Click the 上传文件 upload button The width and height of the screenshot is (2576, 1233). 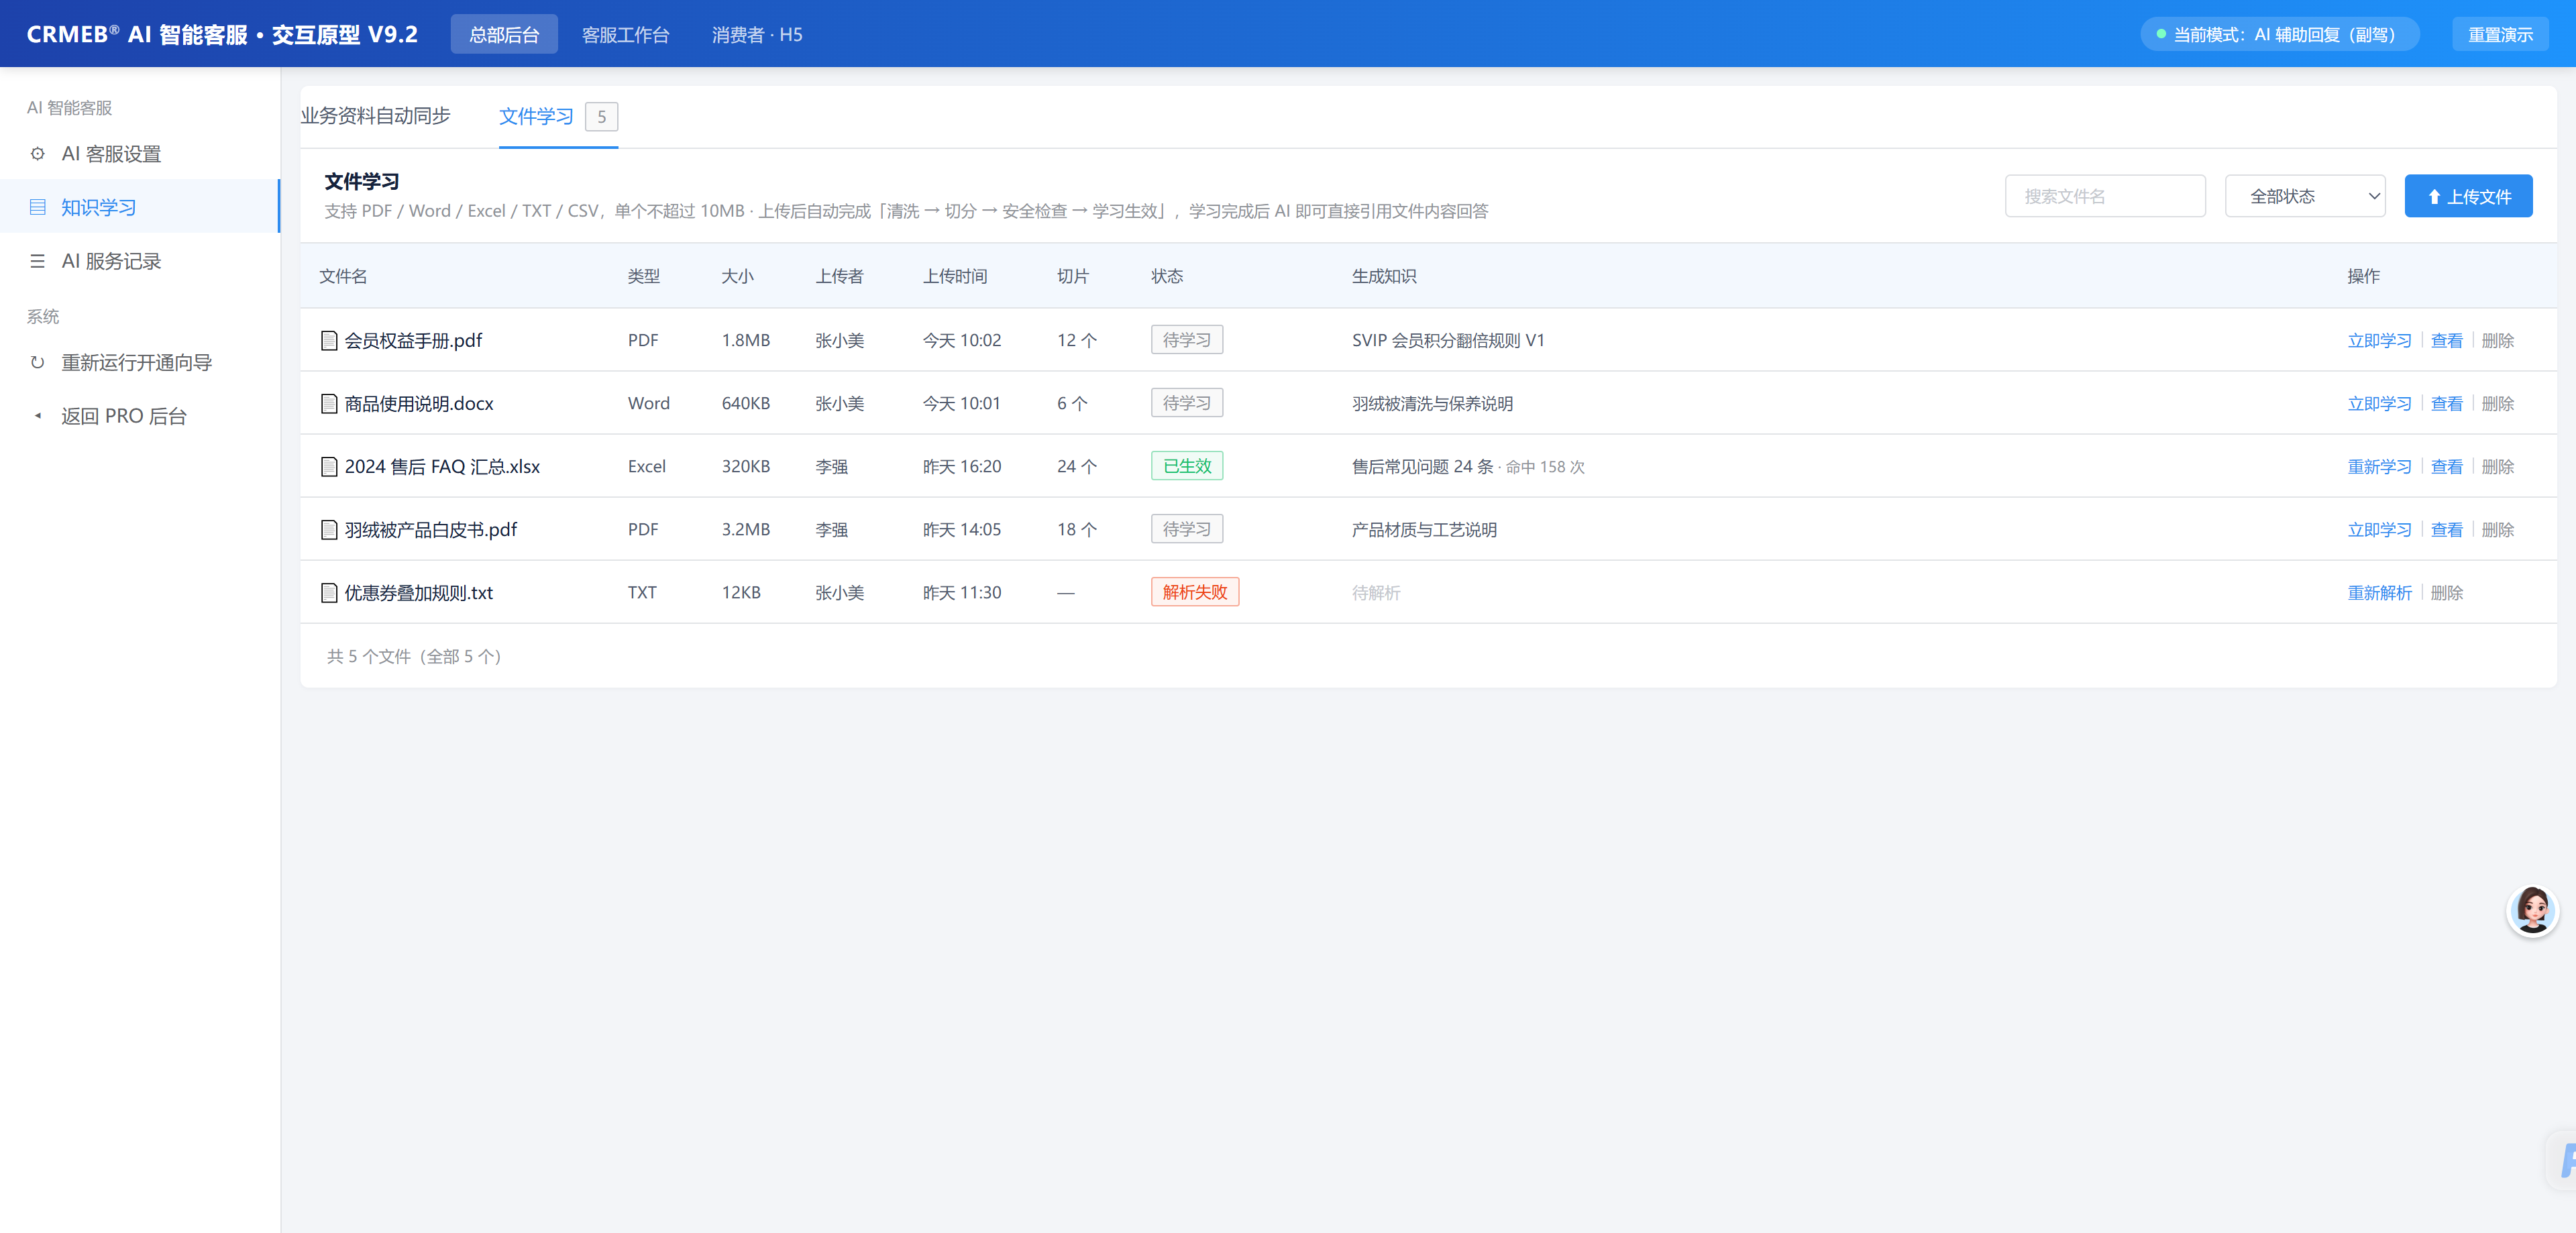(x=2468, y=196)
